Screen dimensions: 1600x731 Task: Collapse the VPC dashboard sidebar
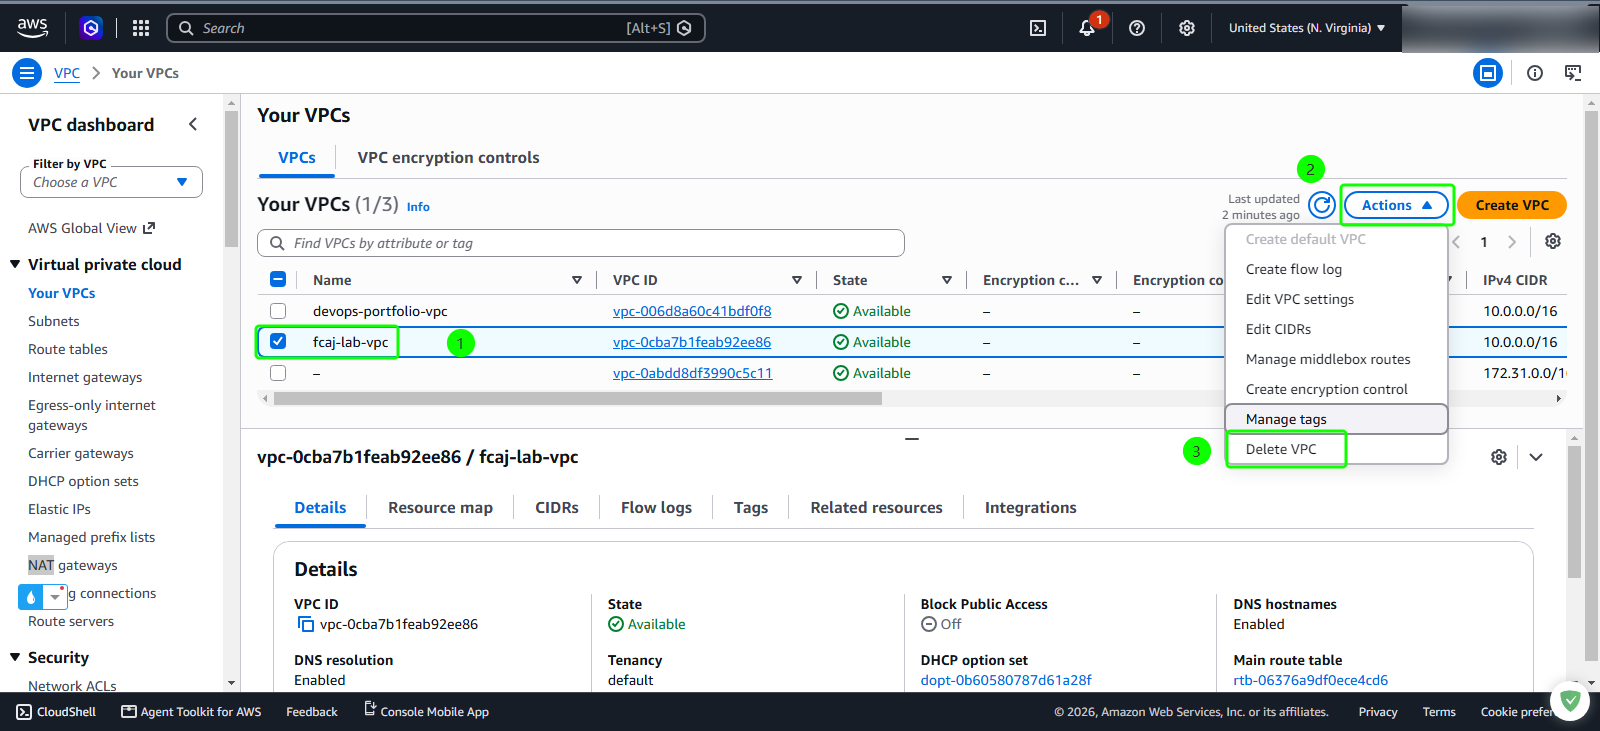pos(193,124)
